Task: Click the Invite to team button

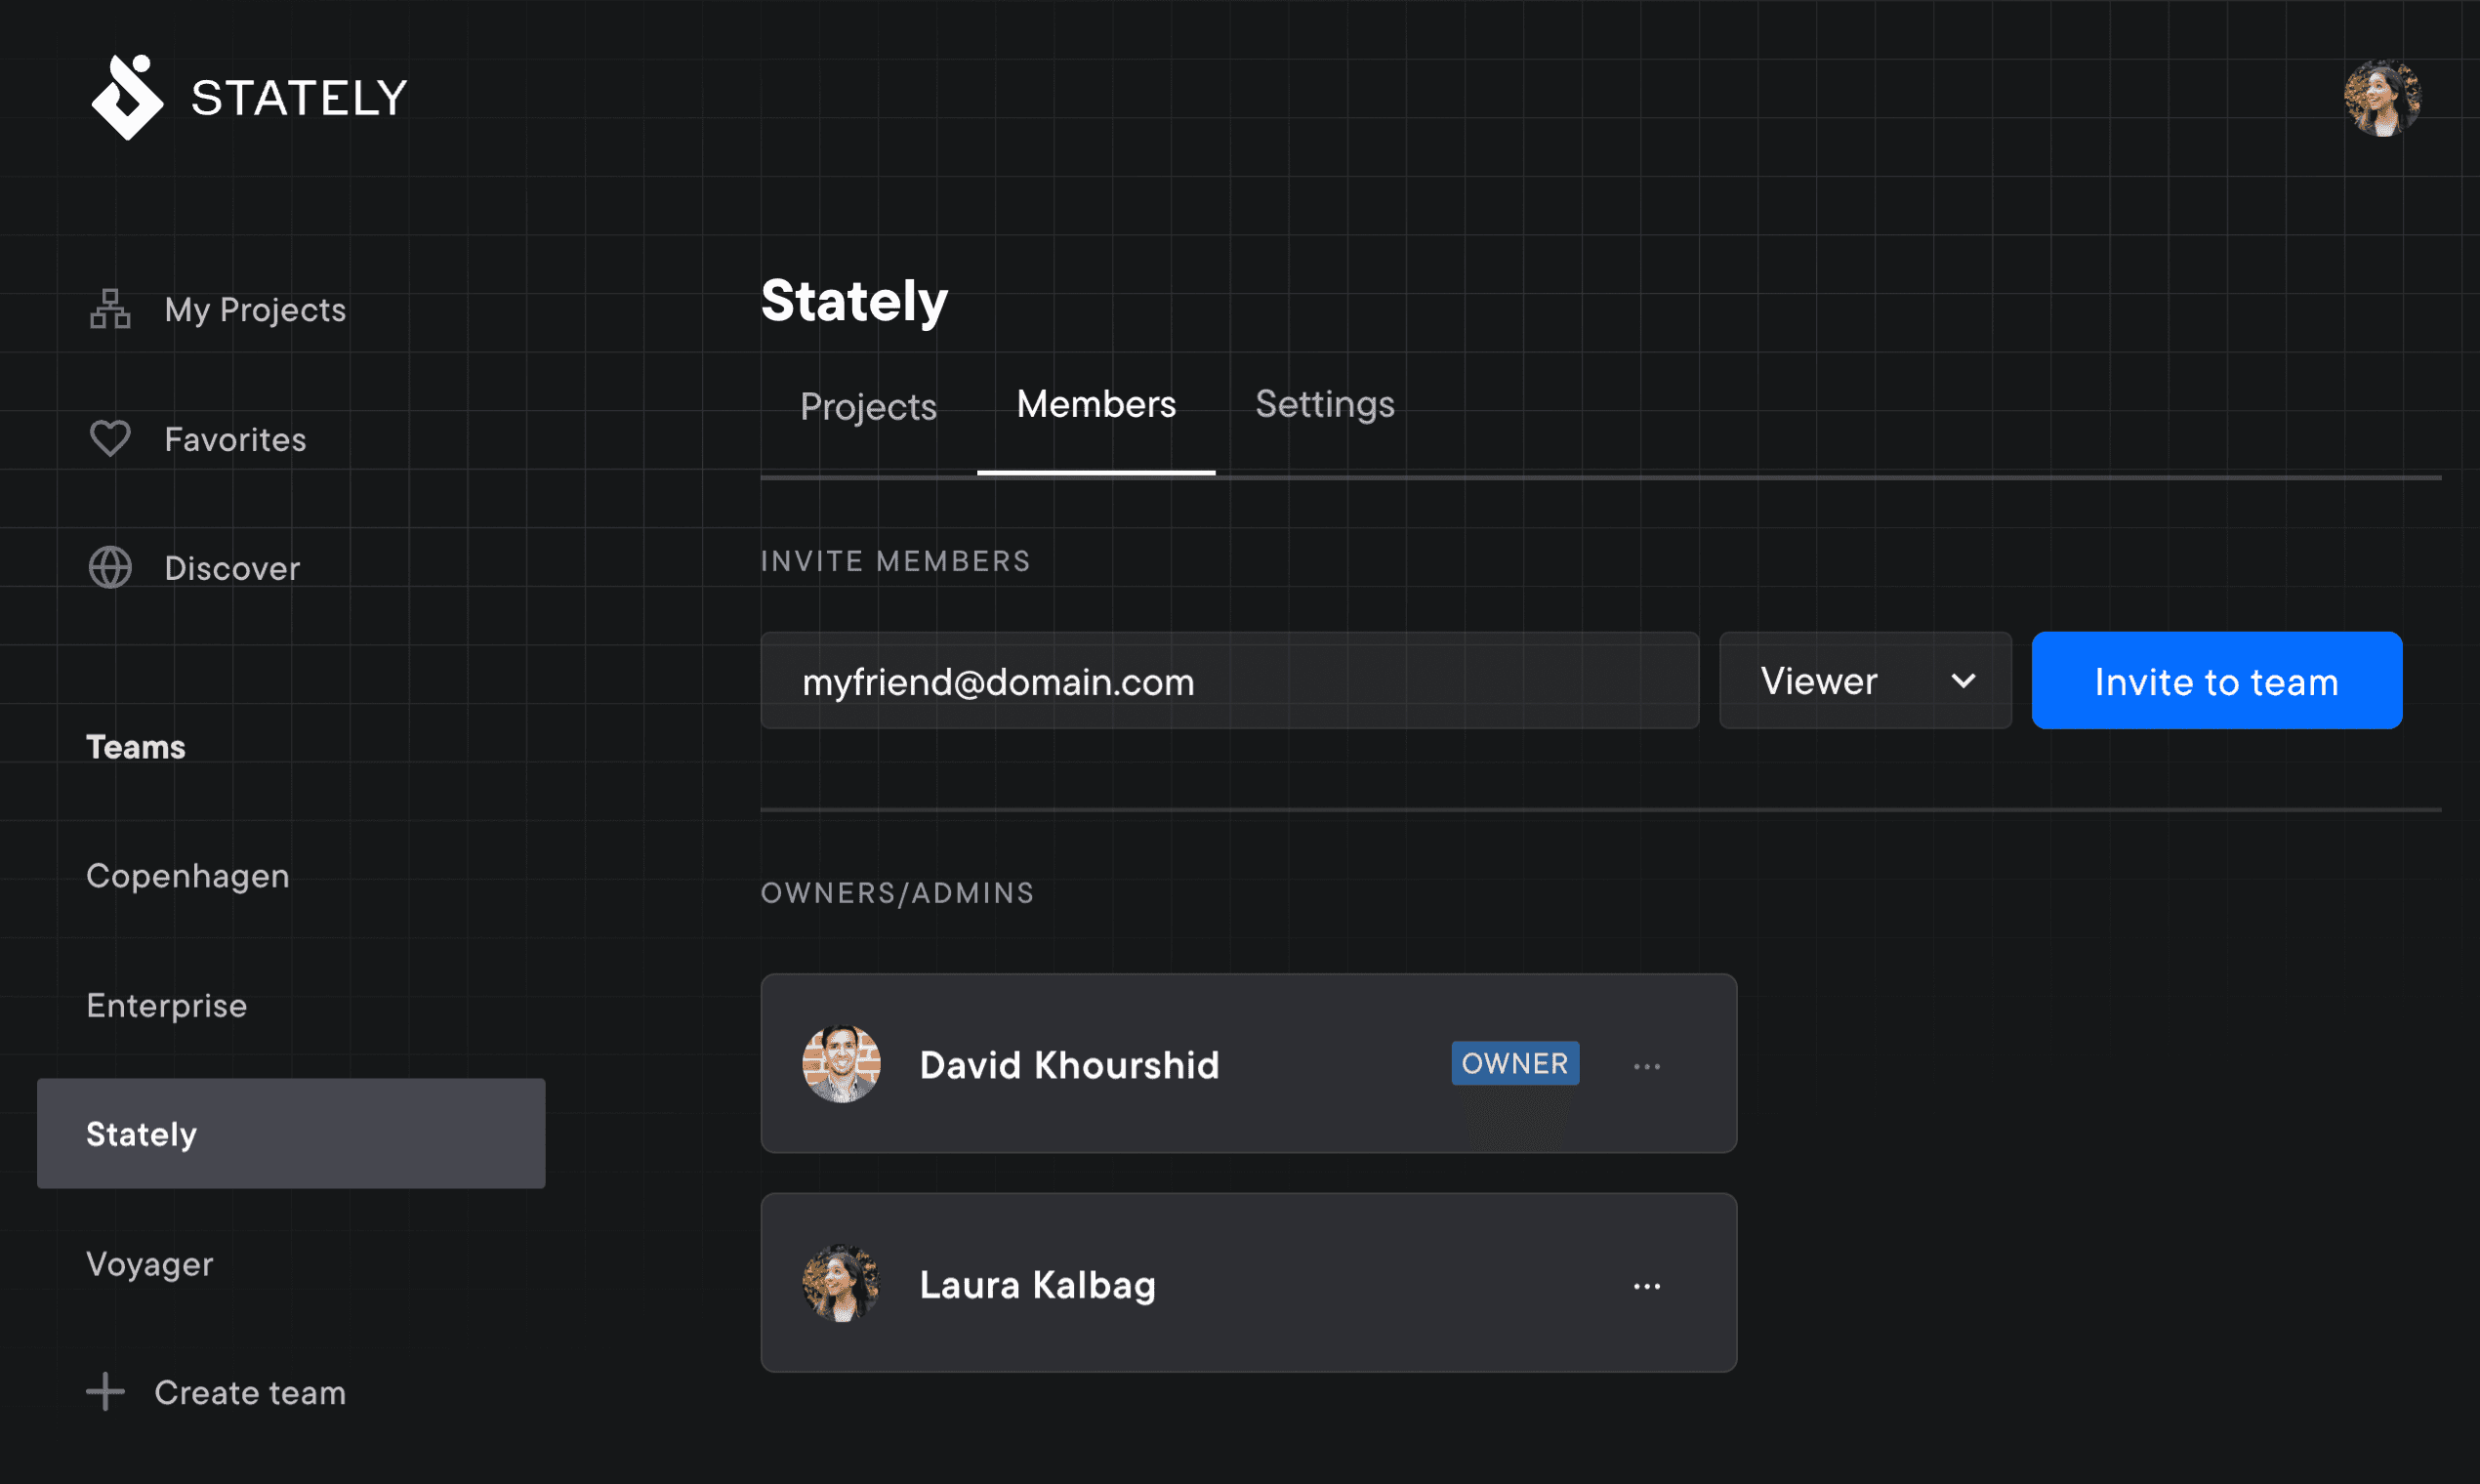Action: click(2216, 680)
